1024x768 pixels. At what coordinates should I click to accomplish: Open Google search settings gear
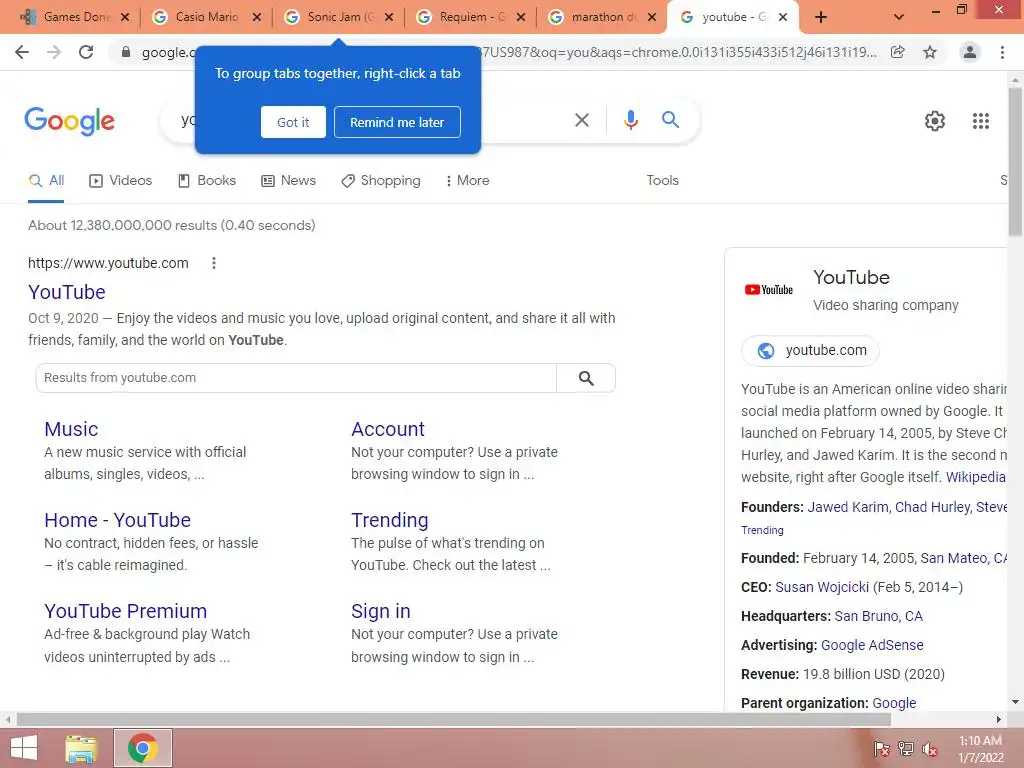pyautogui.click(x=935, y=121)
